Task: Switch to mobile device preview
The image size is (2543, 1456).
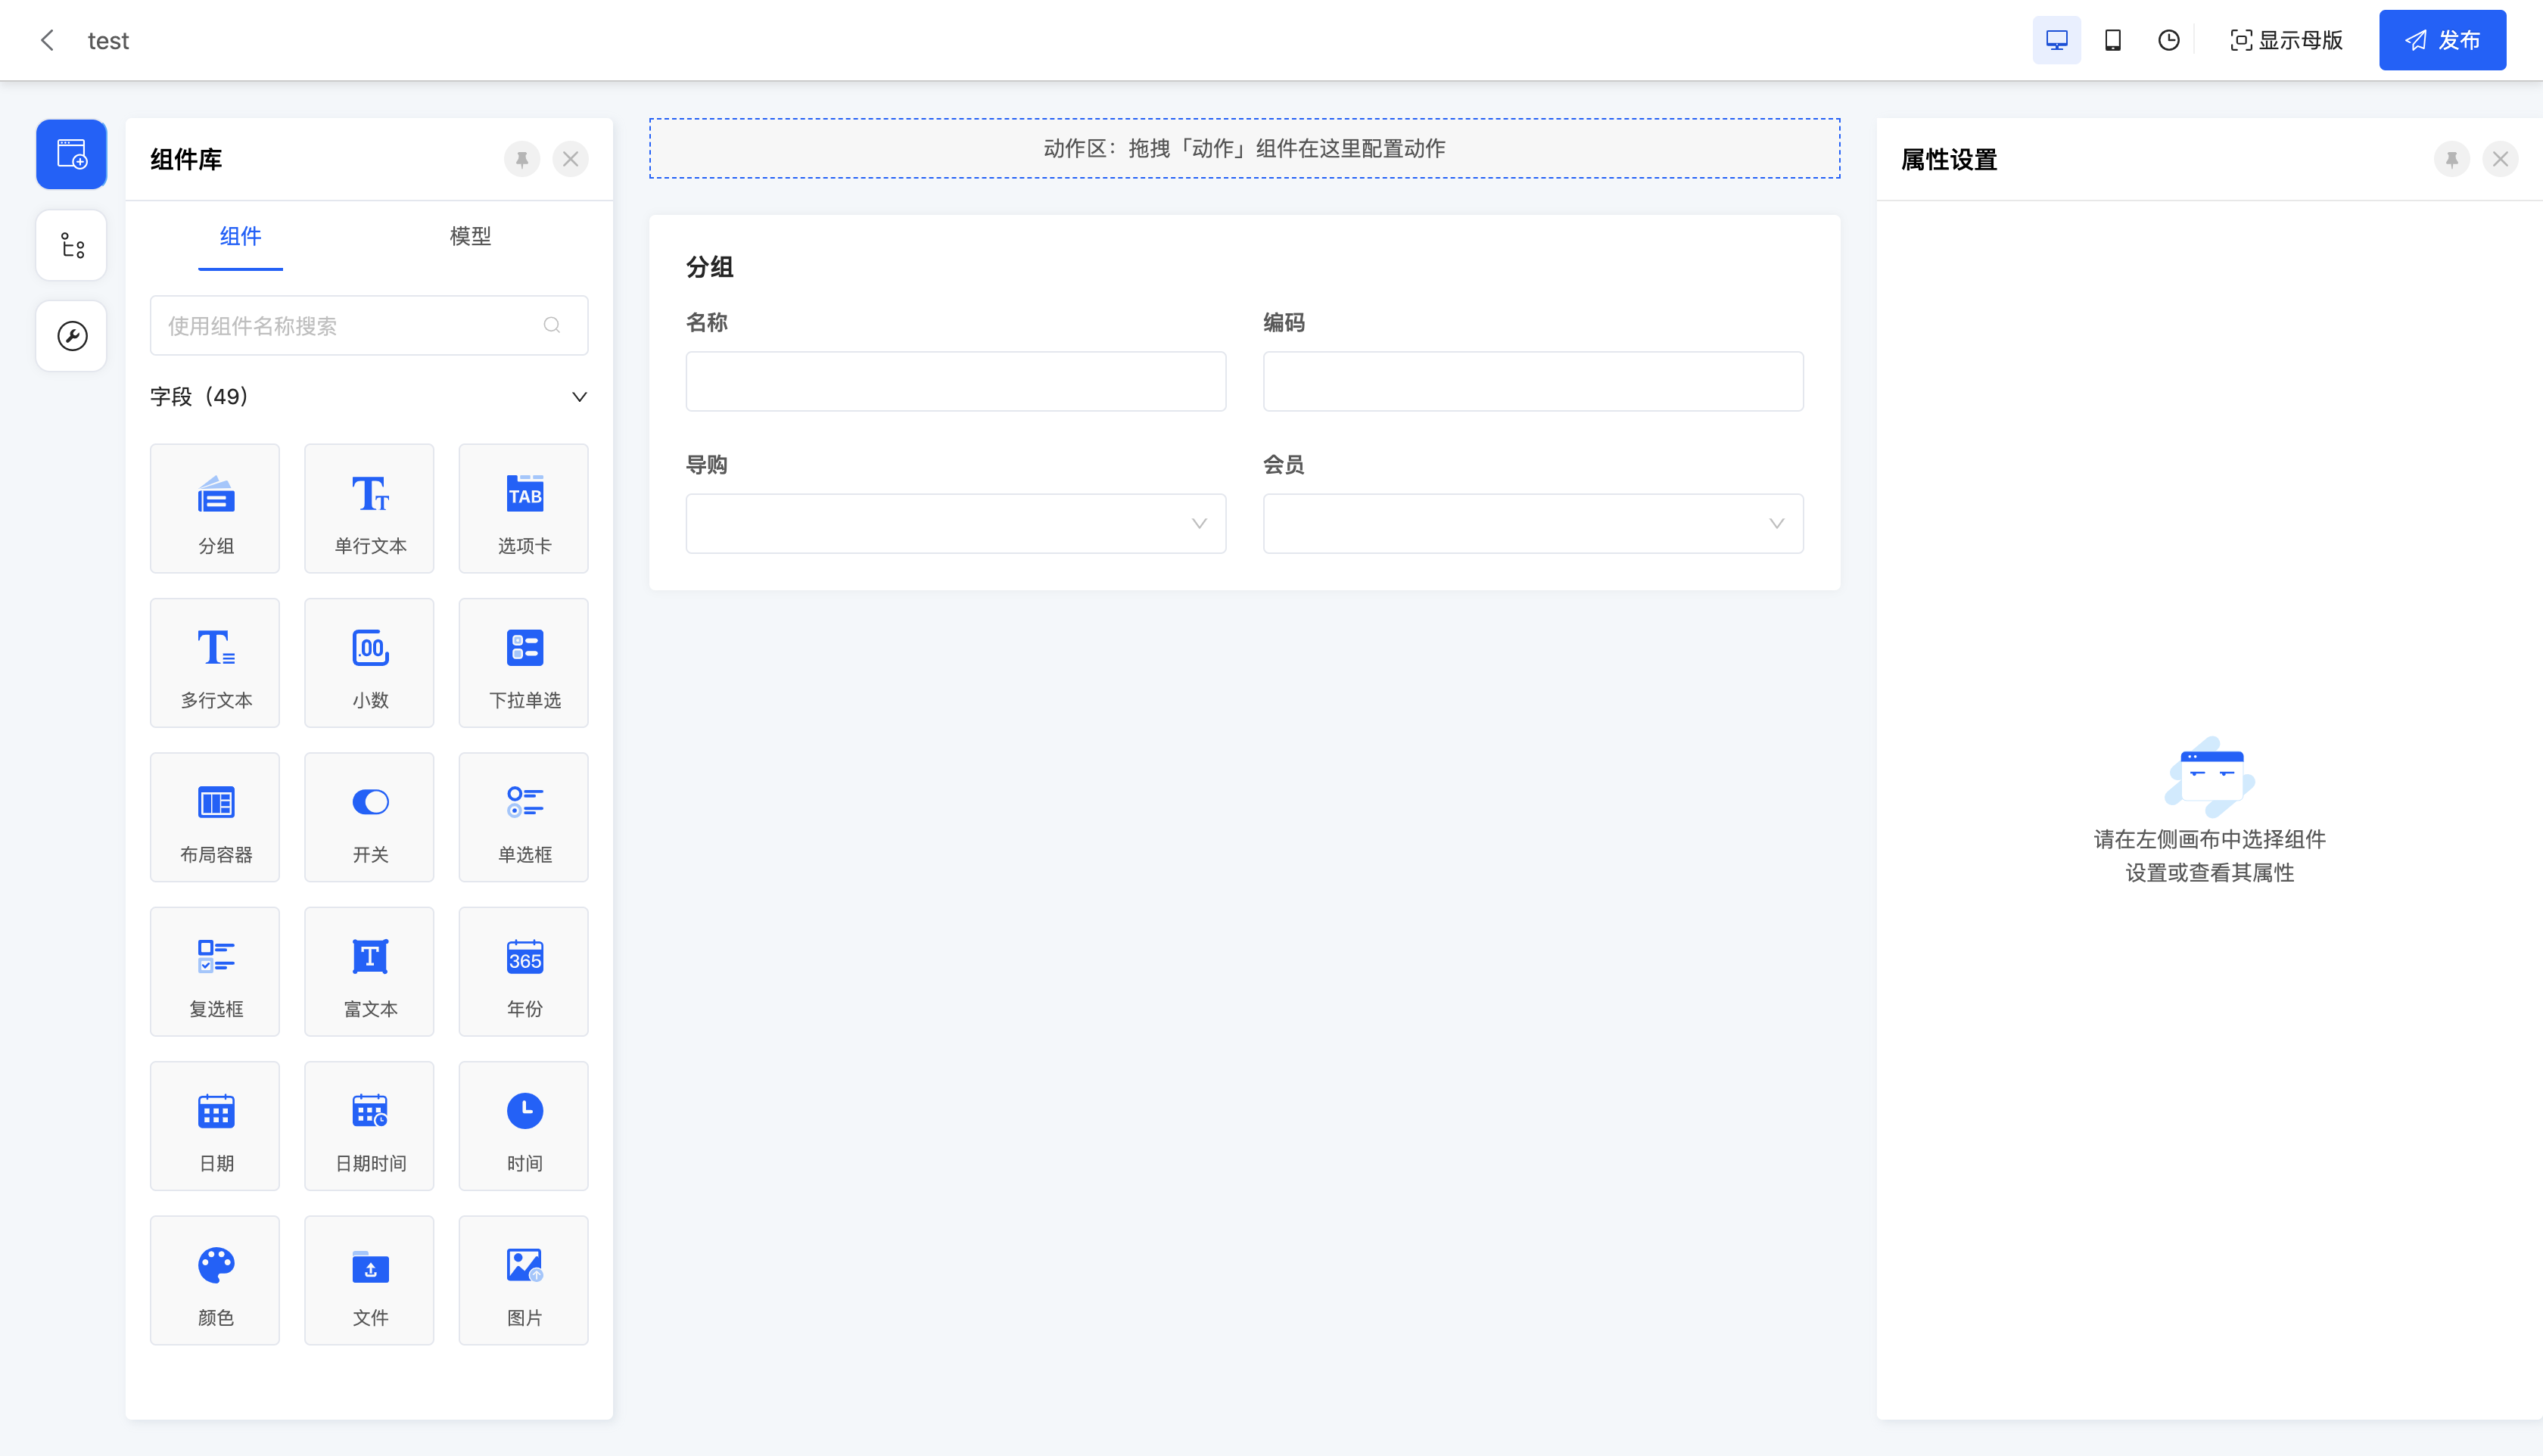Action: click(x=2112, y=40)
